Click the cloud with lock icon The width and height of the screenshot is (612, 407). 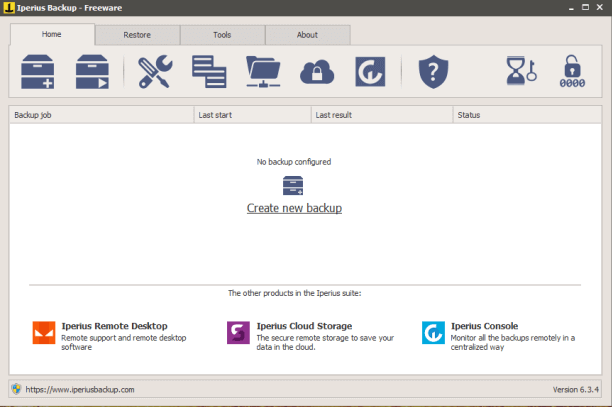pyautogui.click(x=318, y=72)
